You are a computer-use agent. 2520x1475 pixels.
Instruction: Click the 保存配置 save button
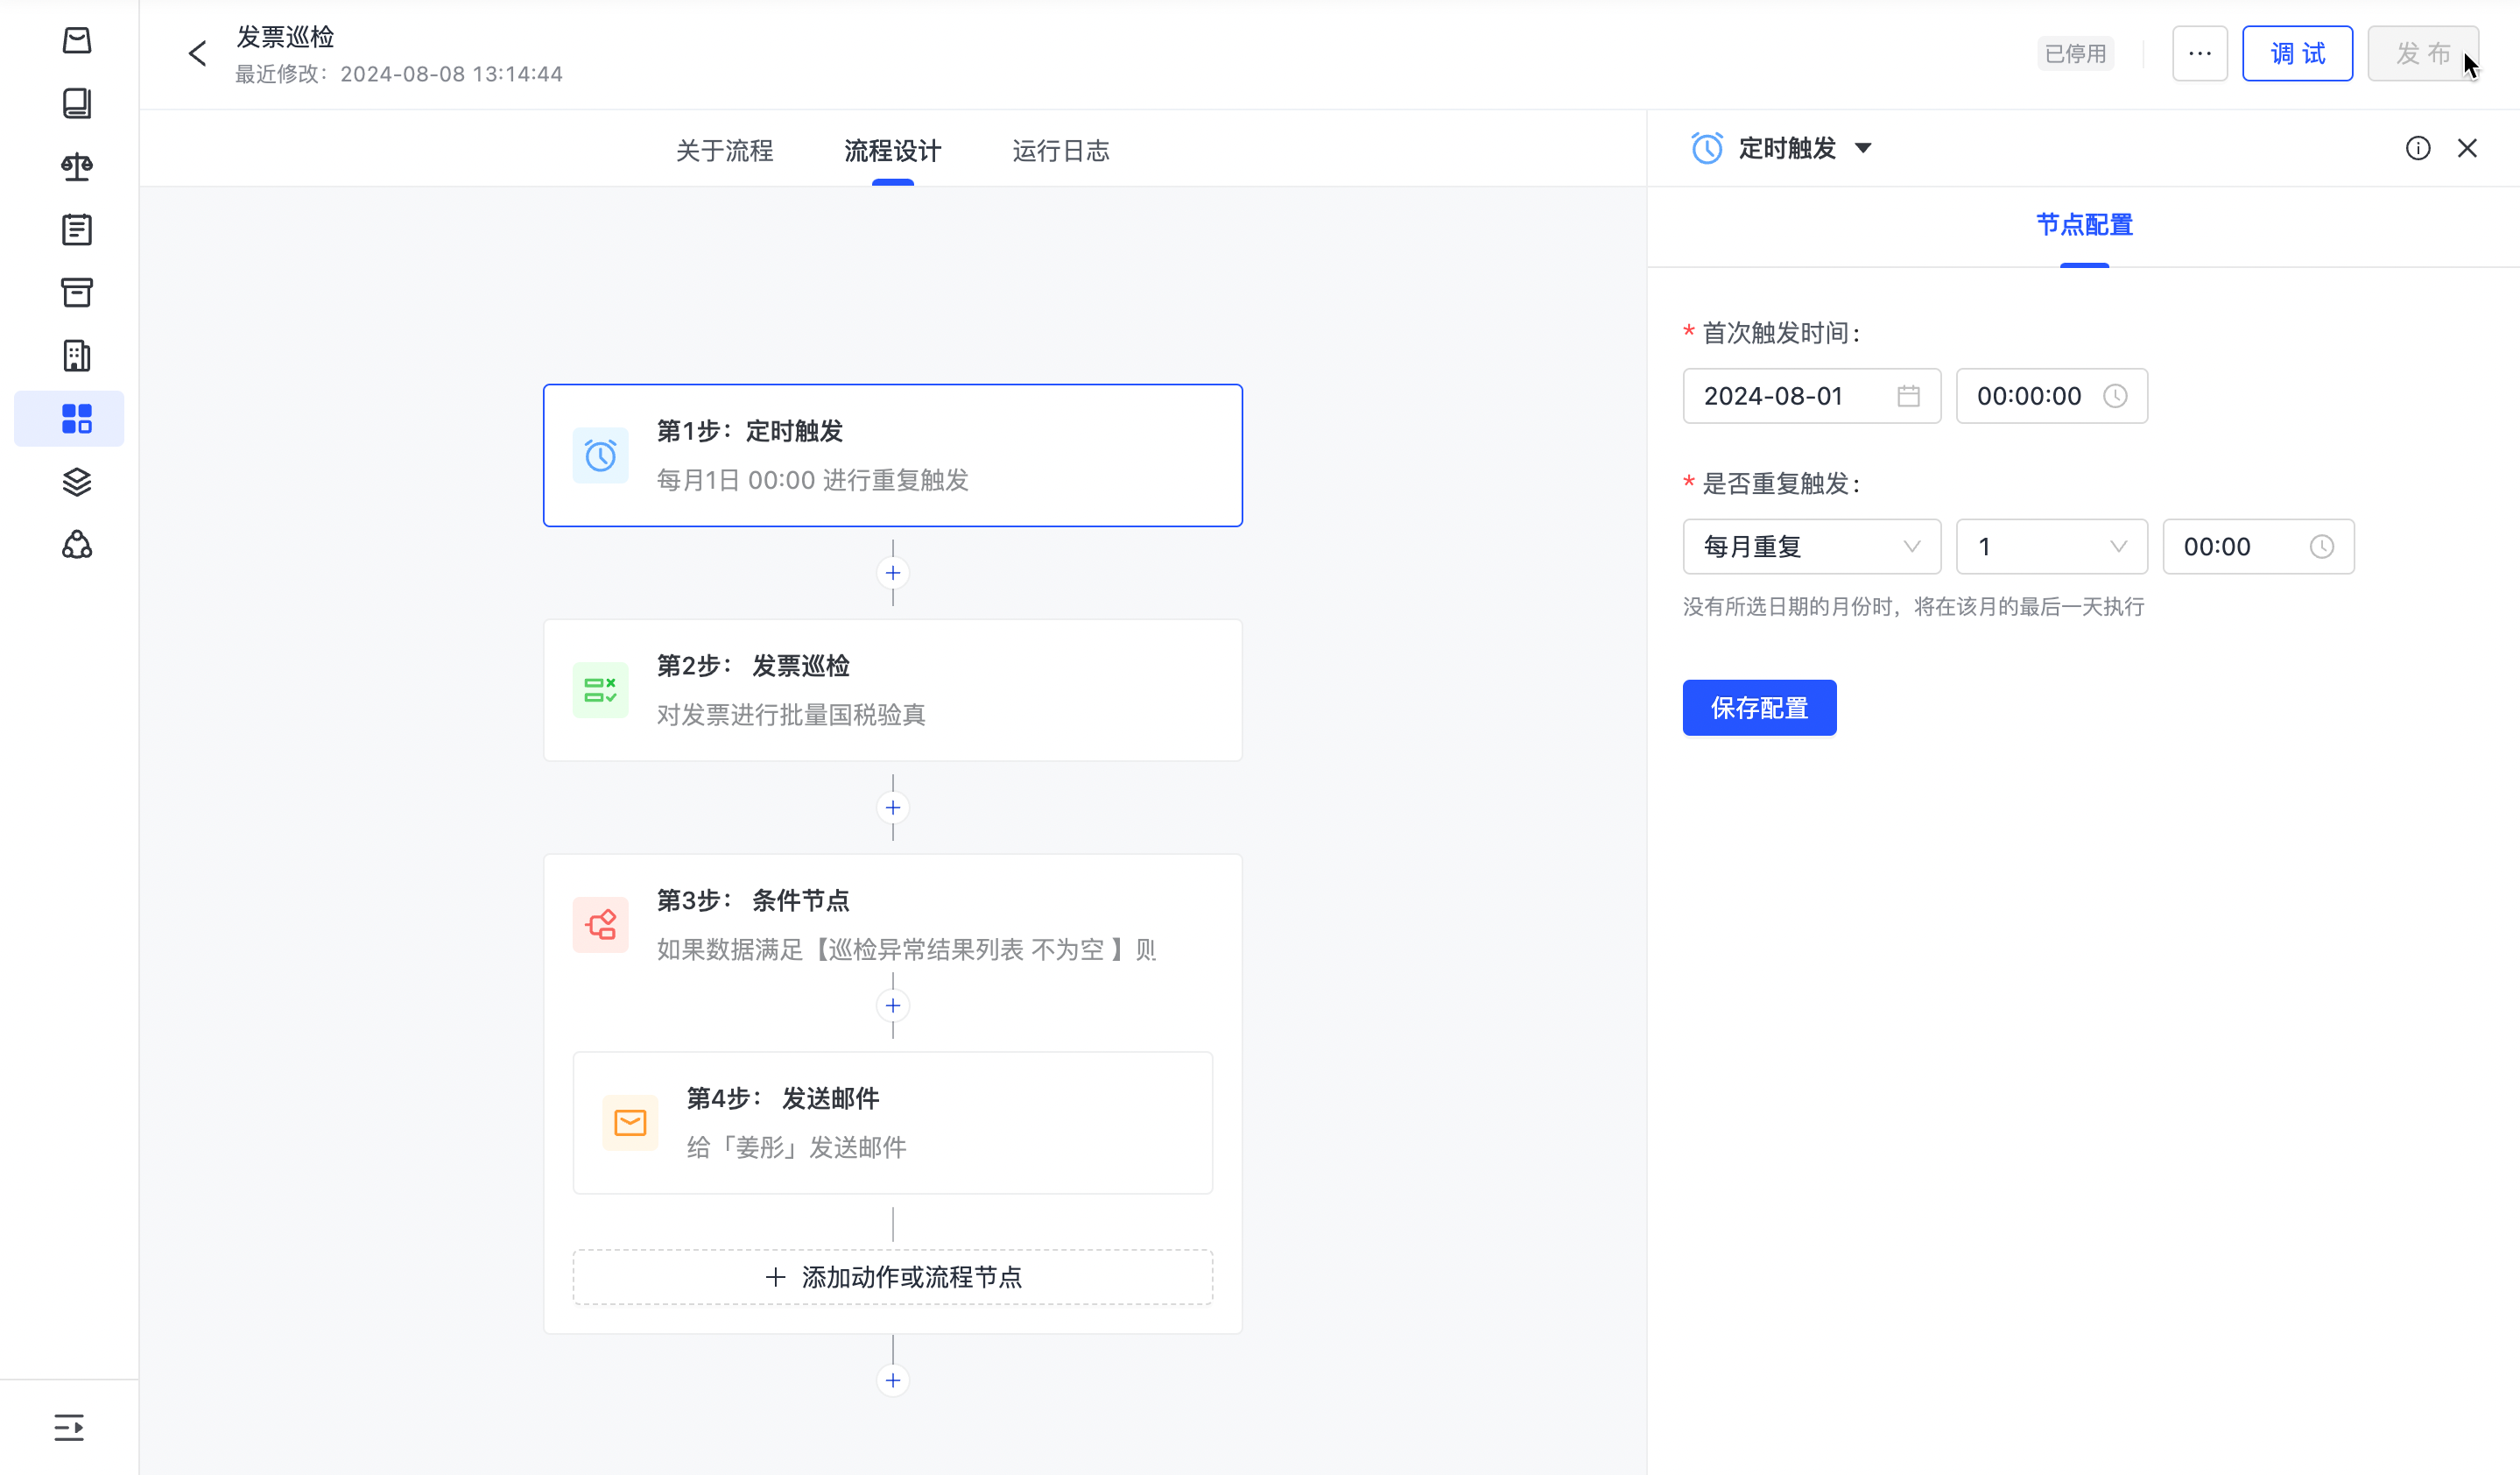1759,708
